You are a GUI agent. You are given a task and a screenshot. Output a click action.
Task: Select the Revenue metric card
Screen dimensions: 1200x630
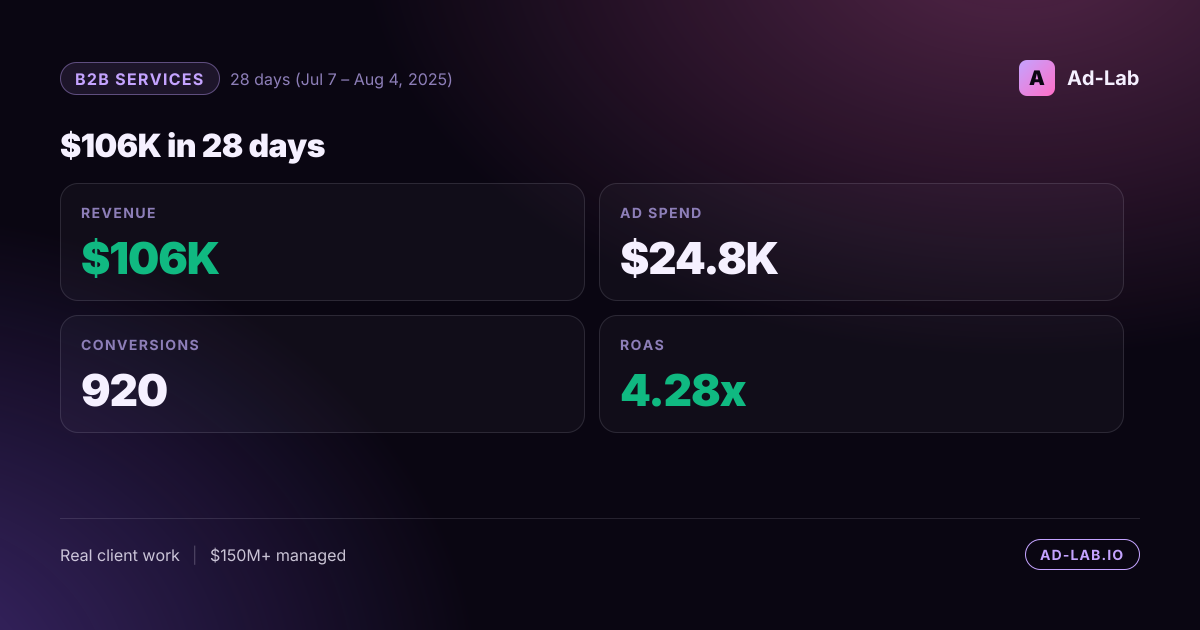[x=322, y=242]
